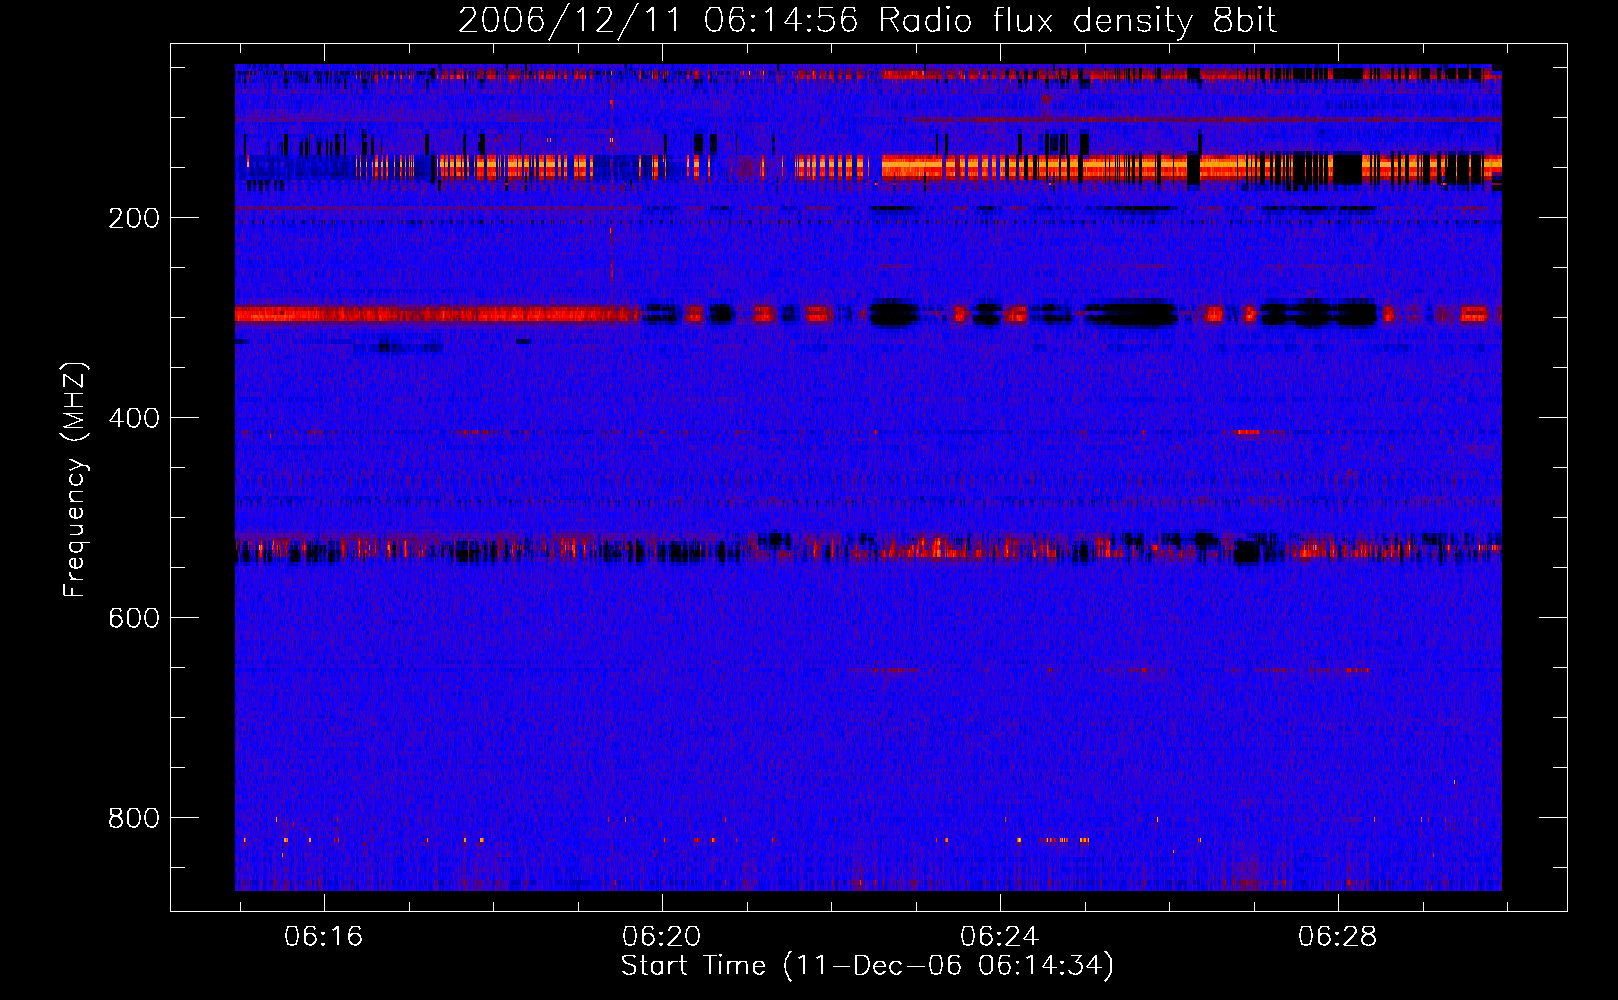Click the 06:24 time tick label

point(999,937)
